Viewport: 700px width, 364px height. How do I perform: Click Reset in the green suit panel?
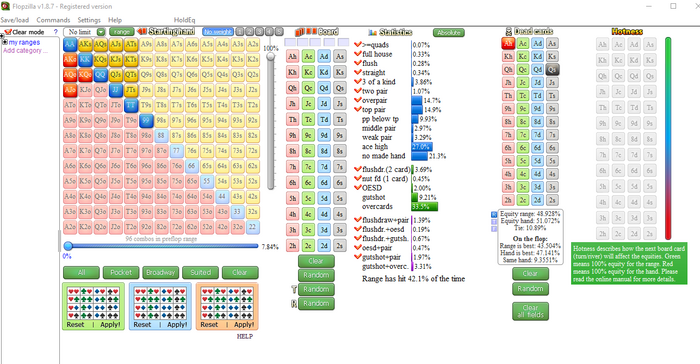click(x=75, y=325)
